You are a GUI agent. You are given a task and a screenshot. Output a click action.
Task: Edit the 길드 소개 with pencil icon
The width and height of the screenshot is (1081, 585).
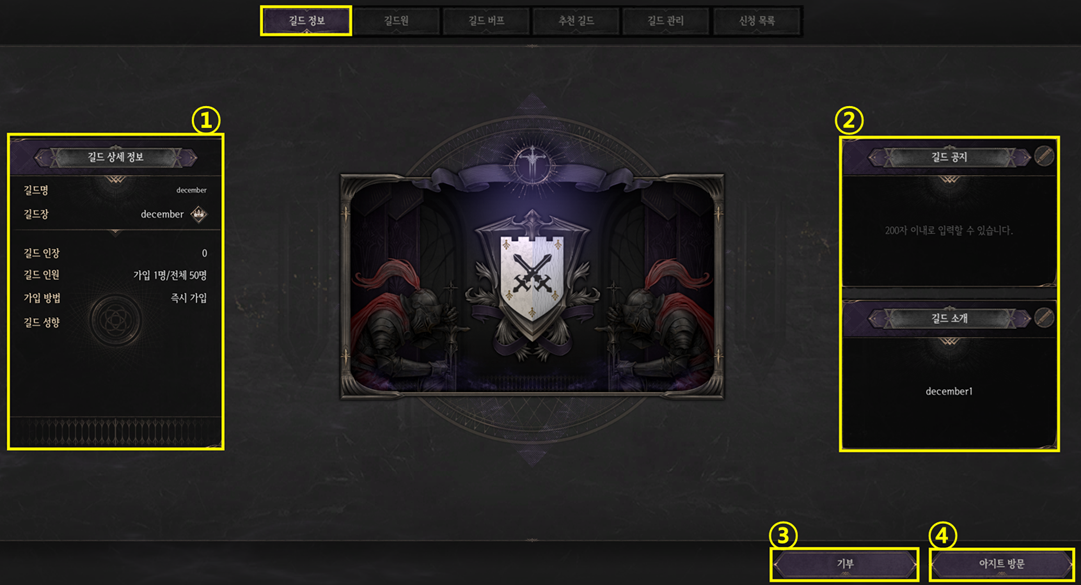click(x=1044, y=318)
